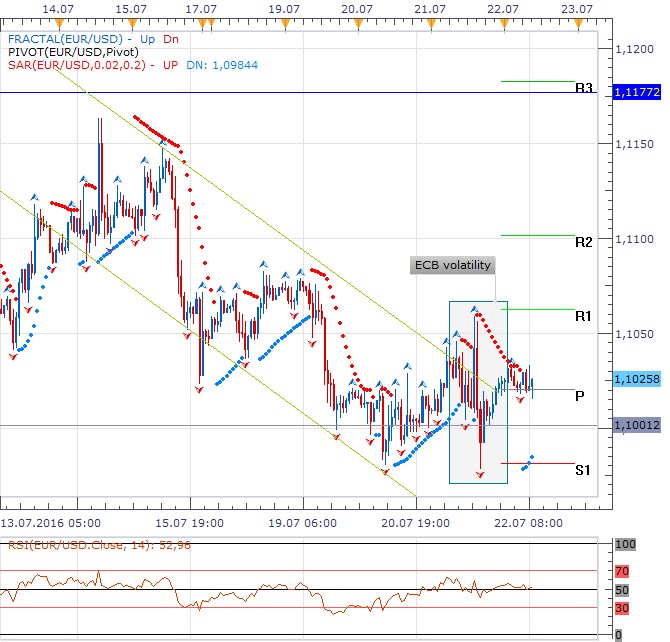
Task: Click the orange event marker under 21.07
Action: pyautogui.click(x=430, y=21)
